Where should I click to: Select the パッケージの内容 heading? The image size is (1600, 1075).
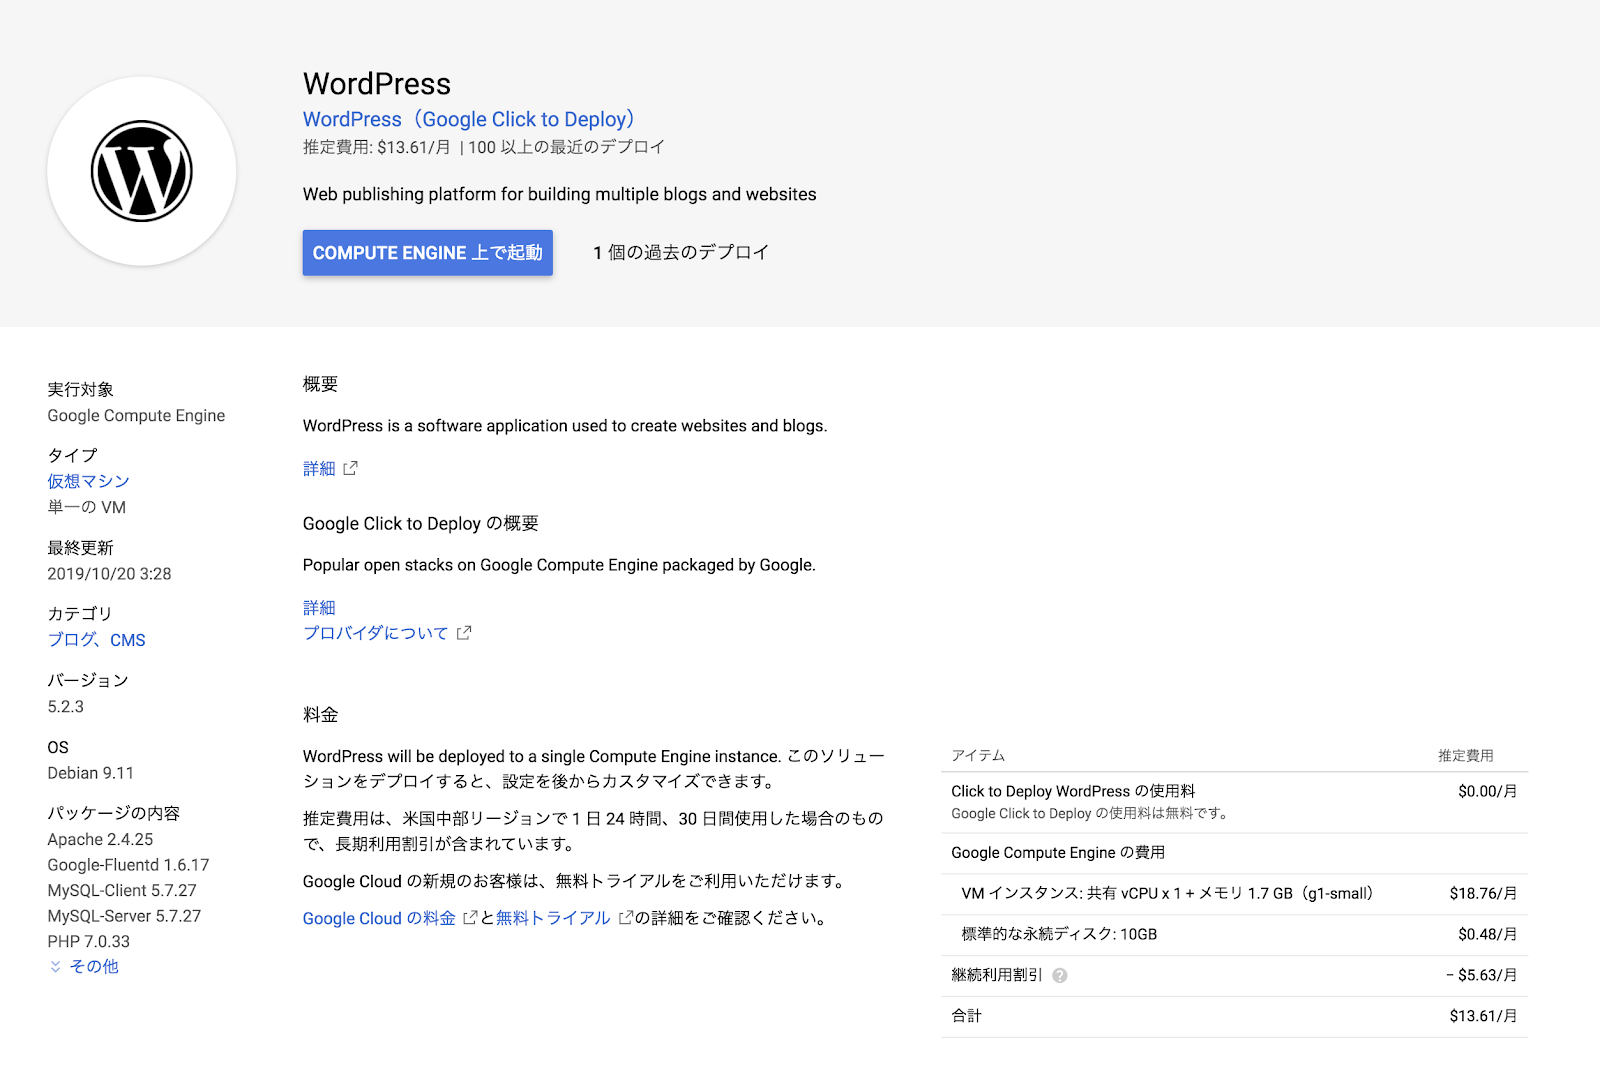[113, 813]
